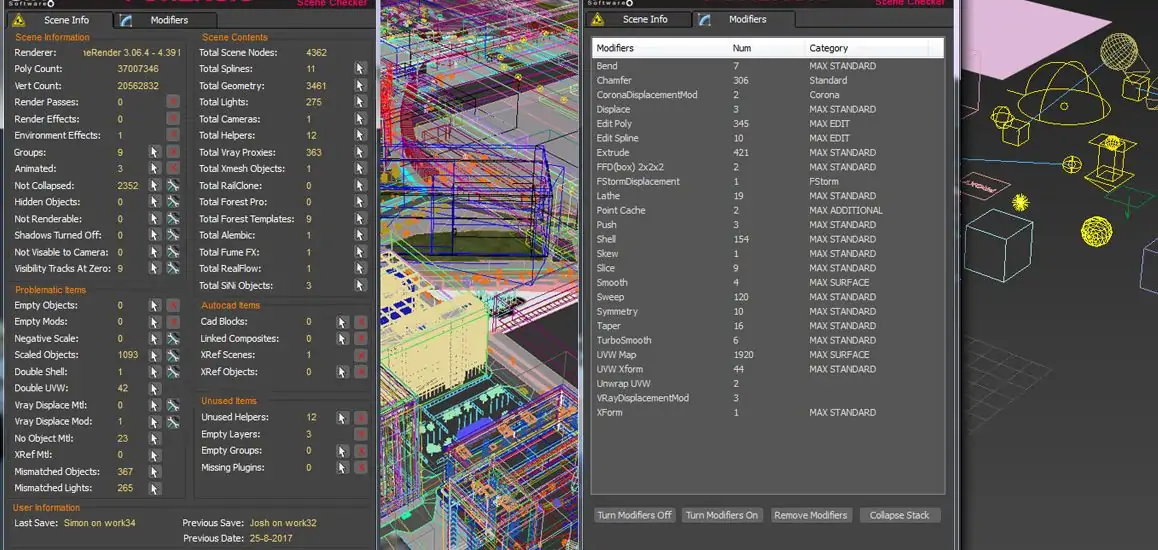The width and height of the screenshot is (1158, 550).
Task: Click the fix icon for Vray Displace Mod
Action: [173, 422]
